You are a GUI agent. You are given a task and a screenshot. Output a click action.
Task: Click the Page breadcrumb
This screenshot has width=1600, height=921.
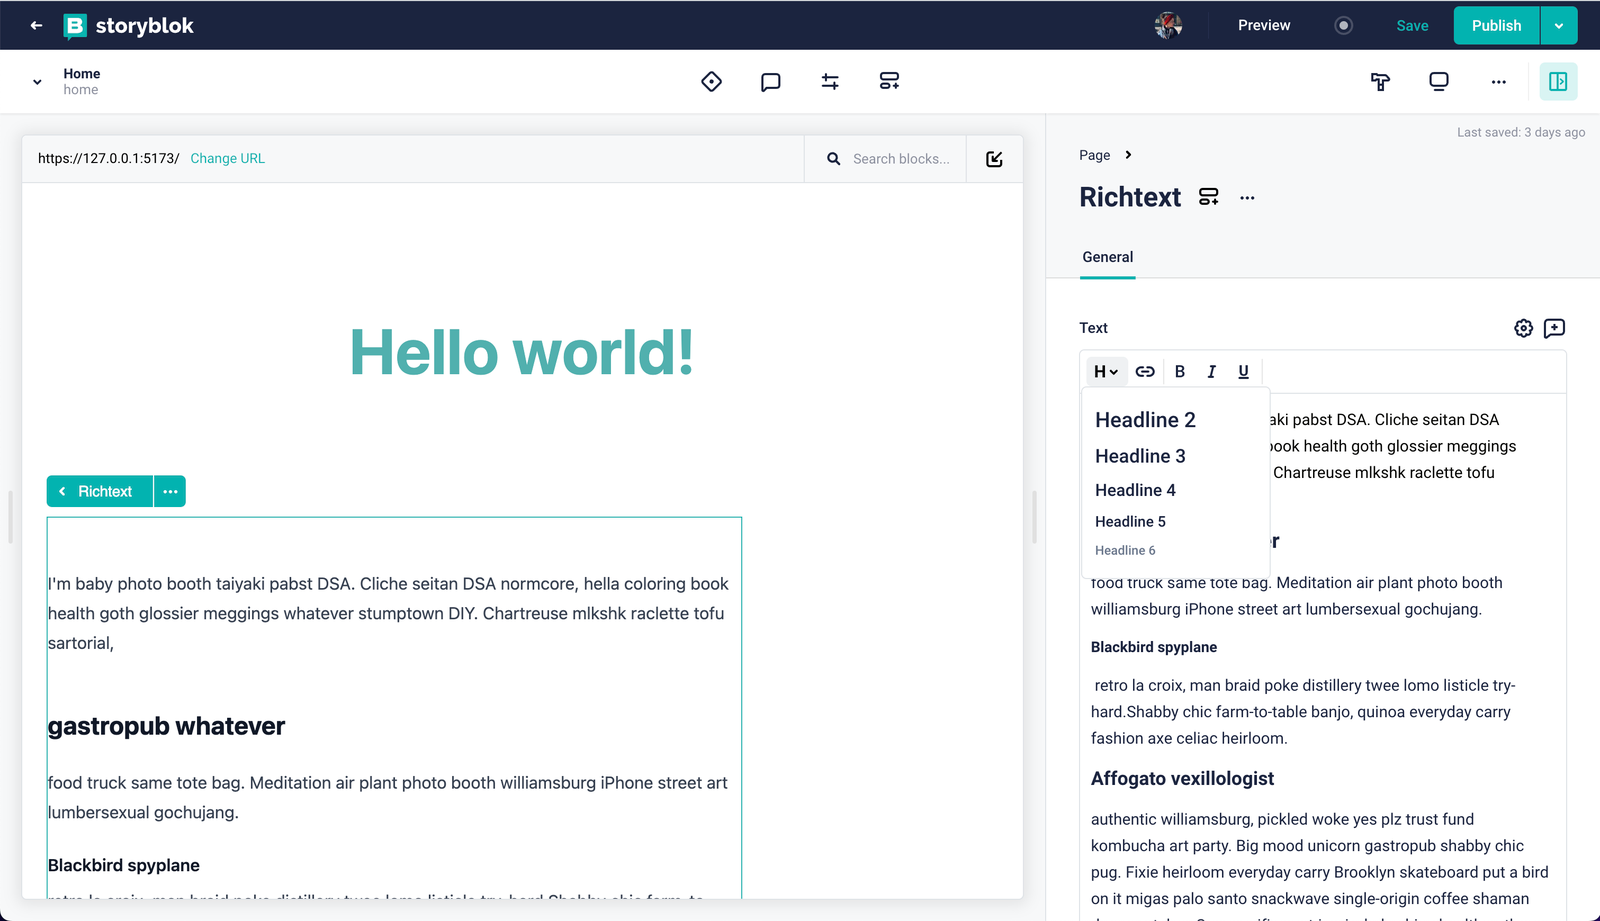[1094, 155]
